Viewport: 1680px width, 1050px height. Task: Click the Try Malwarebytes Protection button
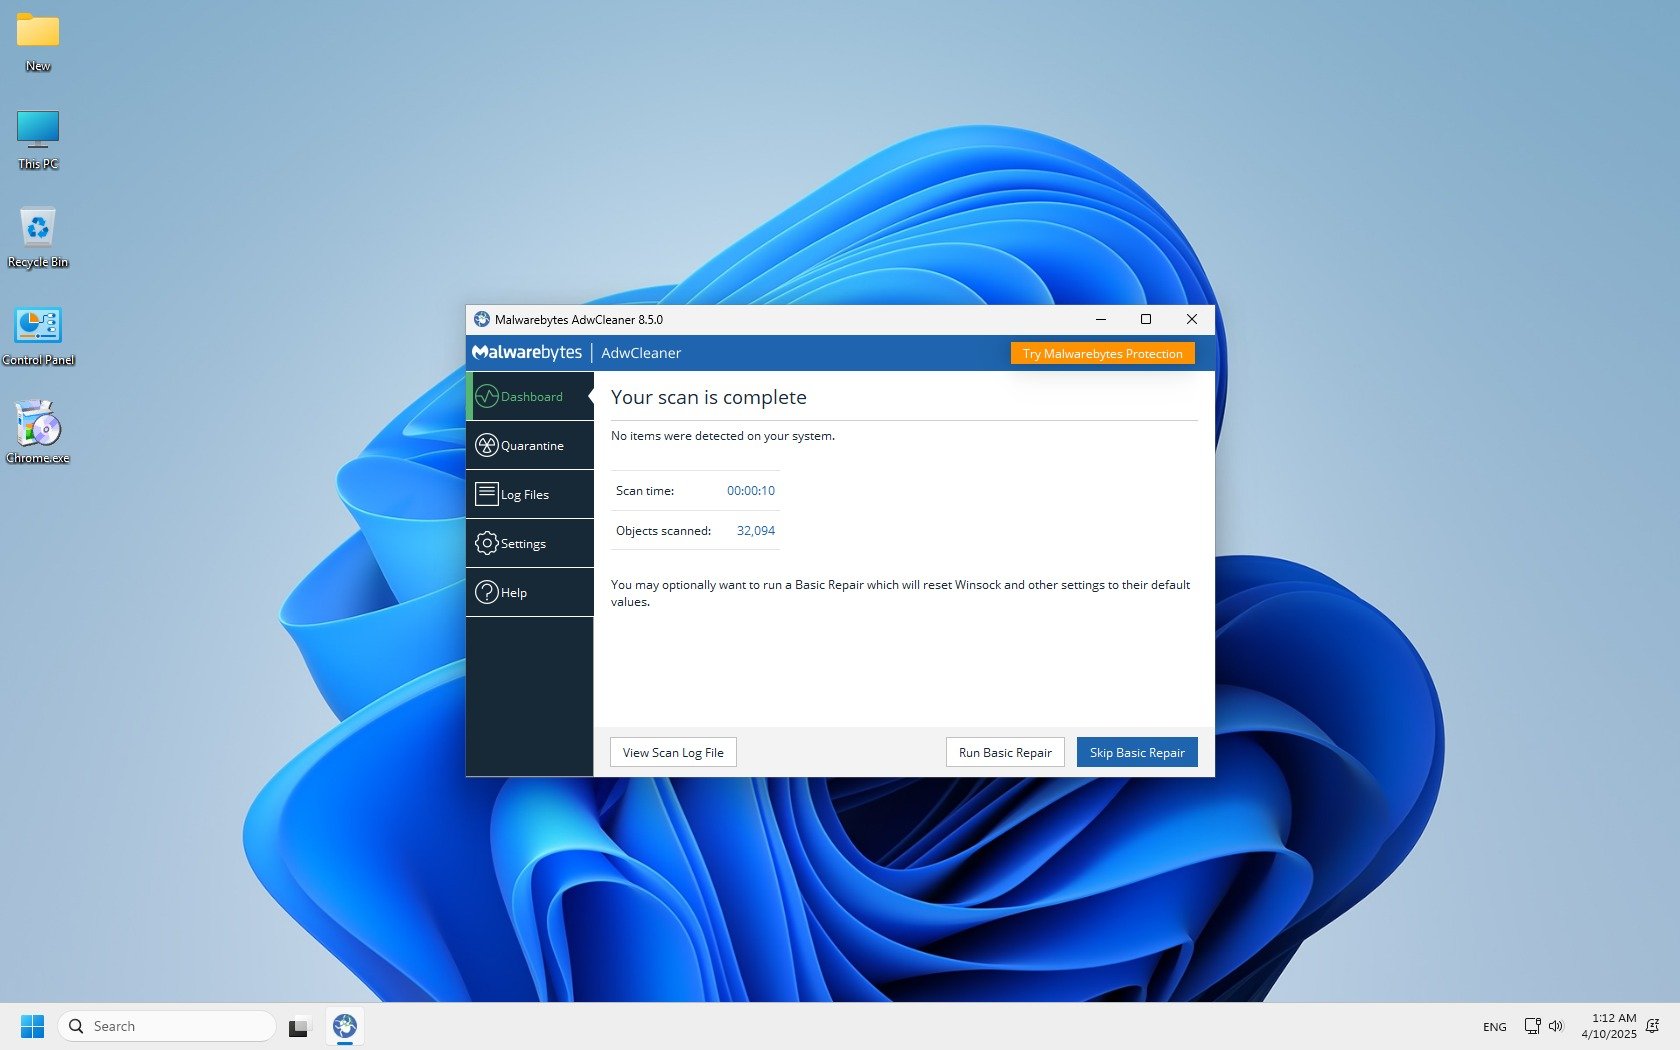coord(1102,353)
